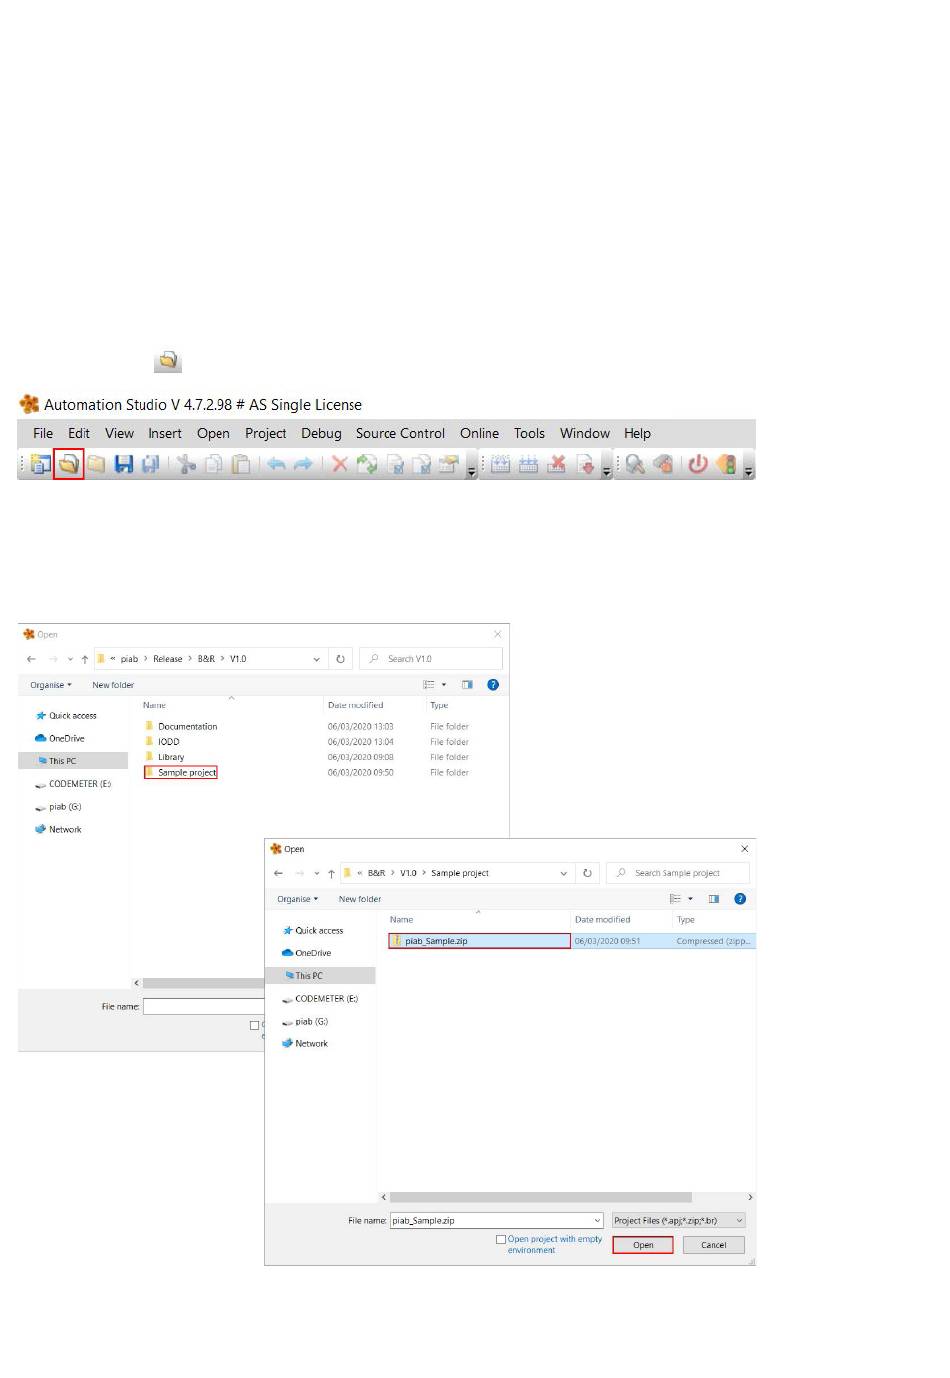Select Quick access in first Open dialog
This screenshot has height=1378, width=950.
[66, 716]
